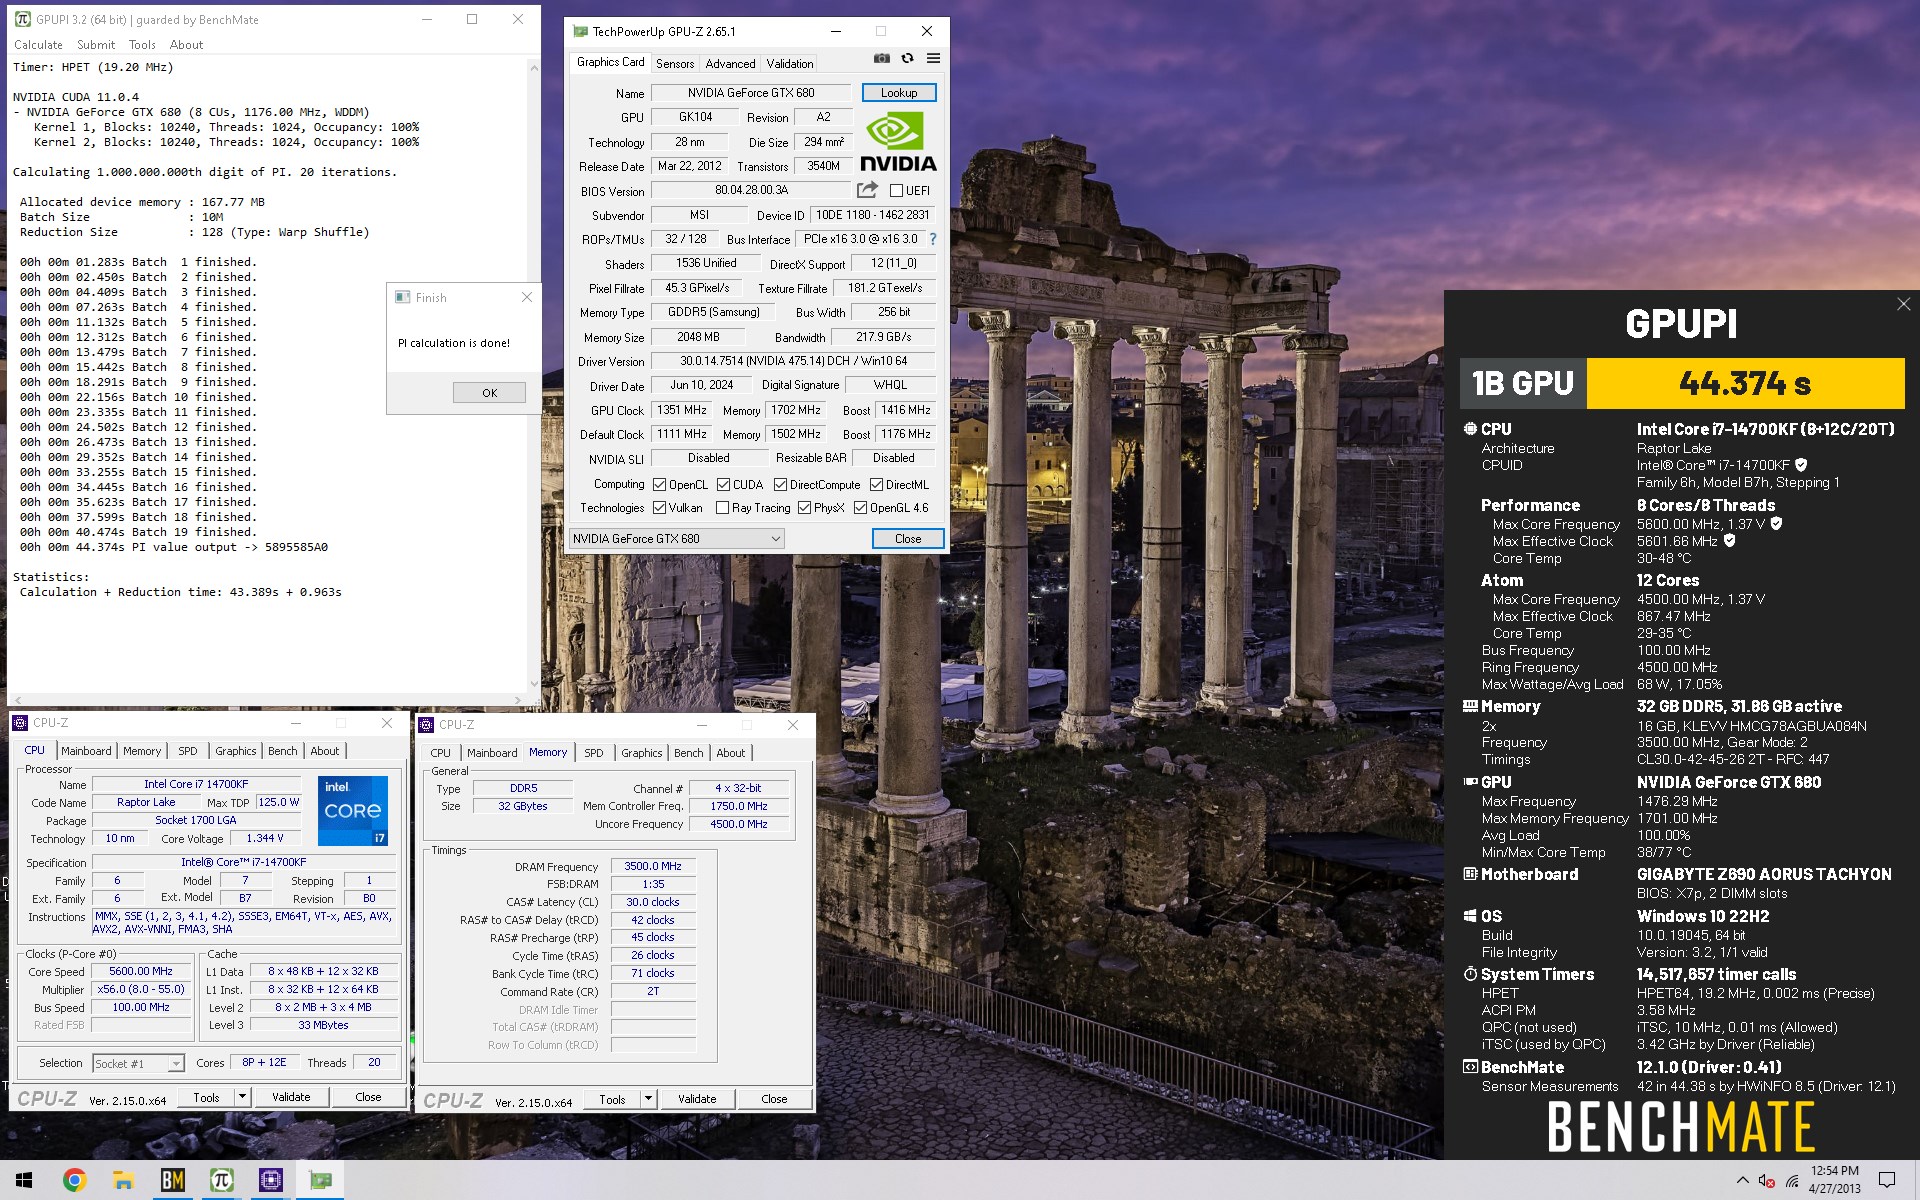The image size is (1920, 1200).
Task: Click the GPUPI taskbar icon
Action: point(221,1180)
